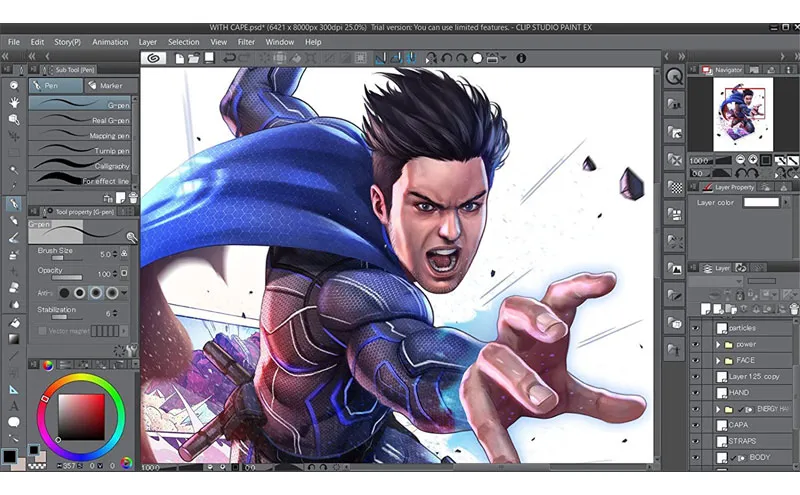Select the Text tool
The width and height of the screenshot is (800, 495).
click(x=14, y=405)
